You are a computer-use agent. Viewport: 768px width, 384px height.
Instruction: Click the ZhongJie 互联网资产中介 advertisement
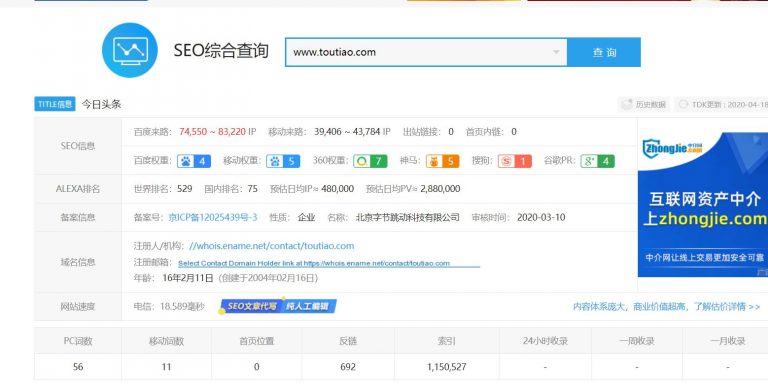tap(703, 205)
